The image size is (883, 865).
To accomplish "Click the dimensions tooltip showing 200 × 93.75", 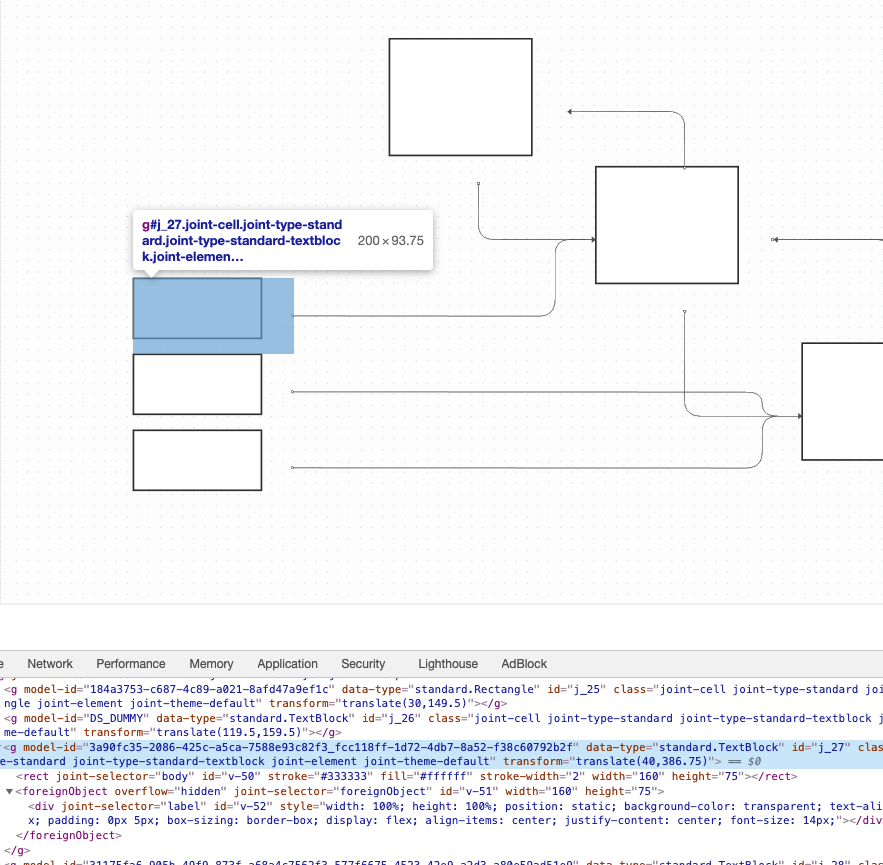I will click(390, 240).
